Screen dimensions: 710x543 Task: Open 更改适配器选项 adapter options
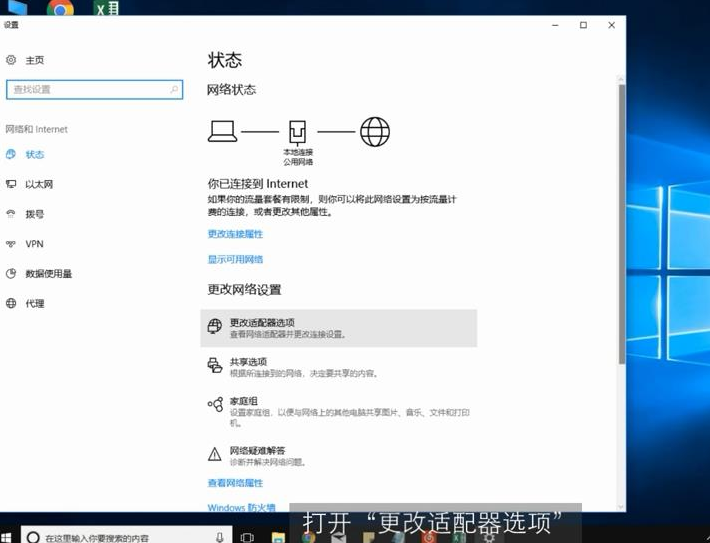[339, 328]
